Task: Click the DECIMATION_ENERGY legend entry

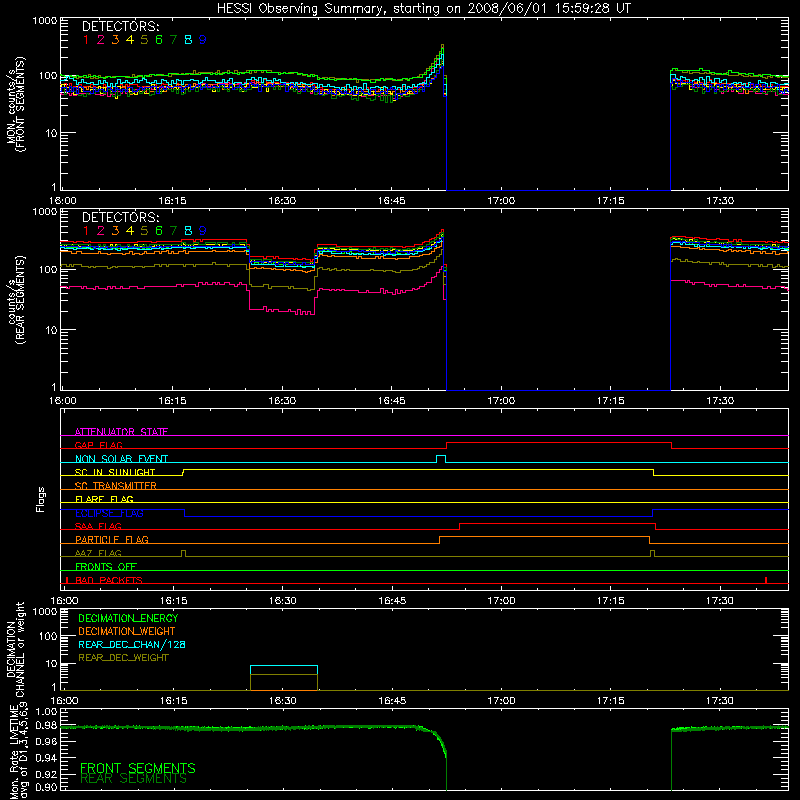Action: [x=128, y=618]
